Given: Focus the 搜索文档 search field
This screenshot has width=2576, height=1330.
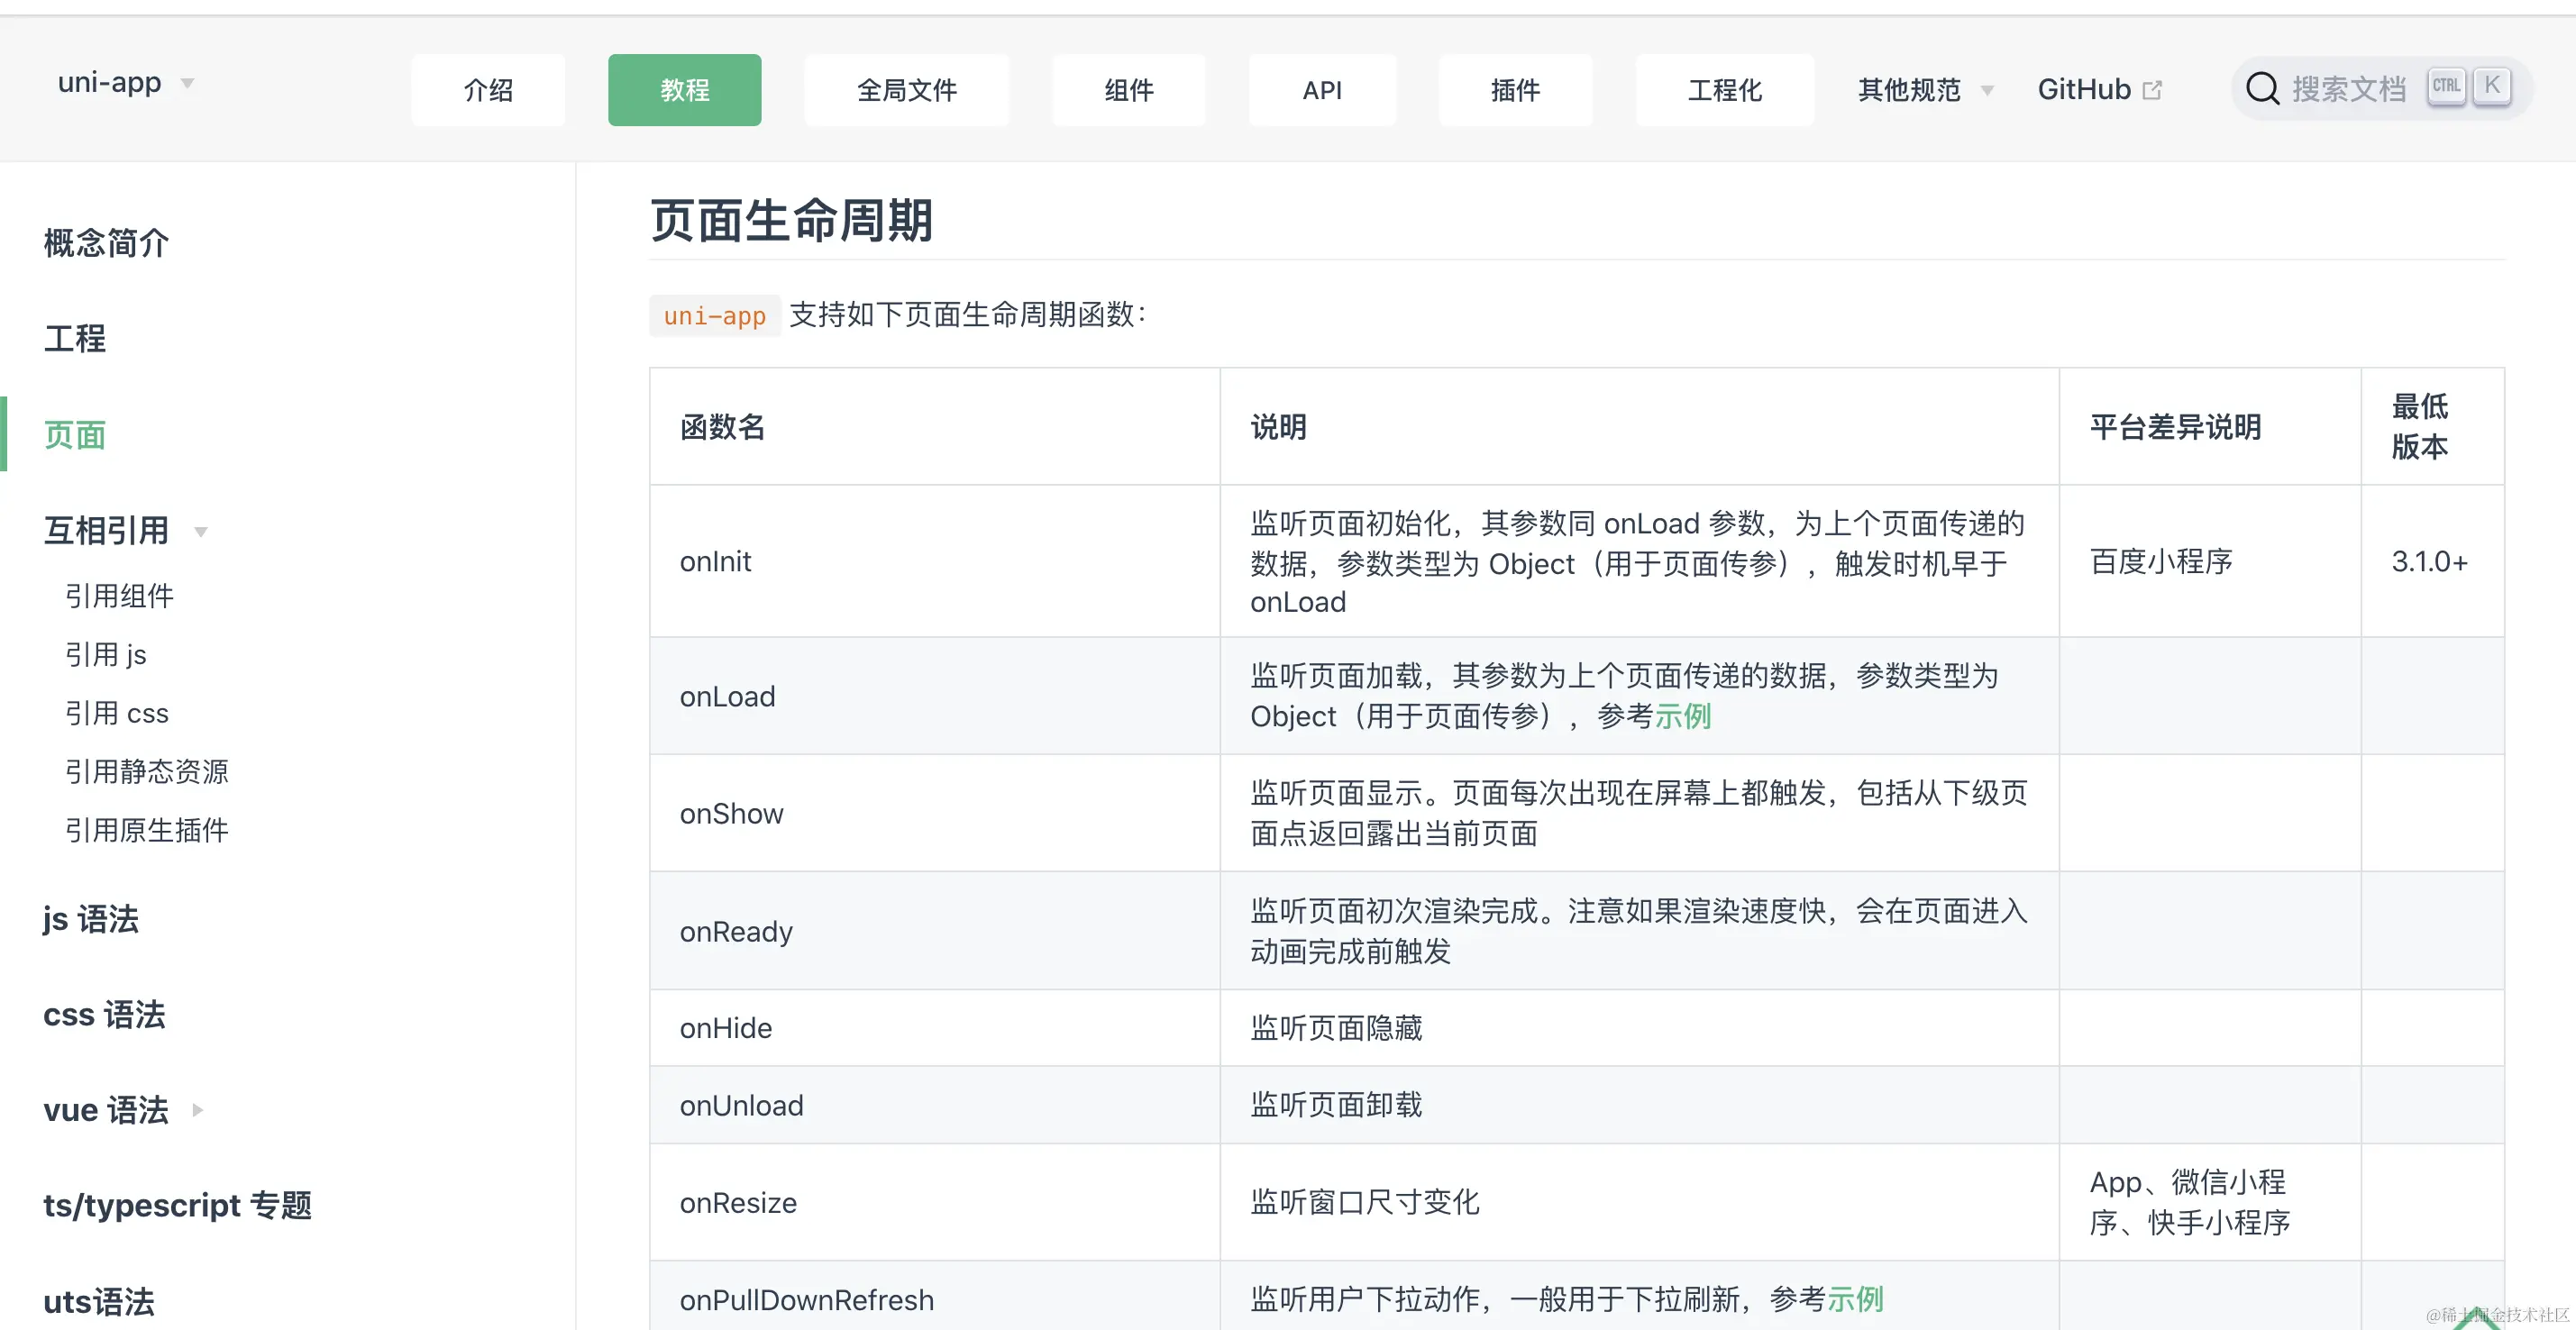Looking at the screenshot, I should [x=2348, y=89].
